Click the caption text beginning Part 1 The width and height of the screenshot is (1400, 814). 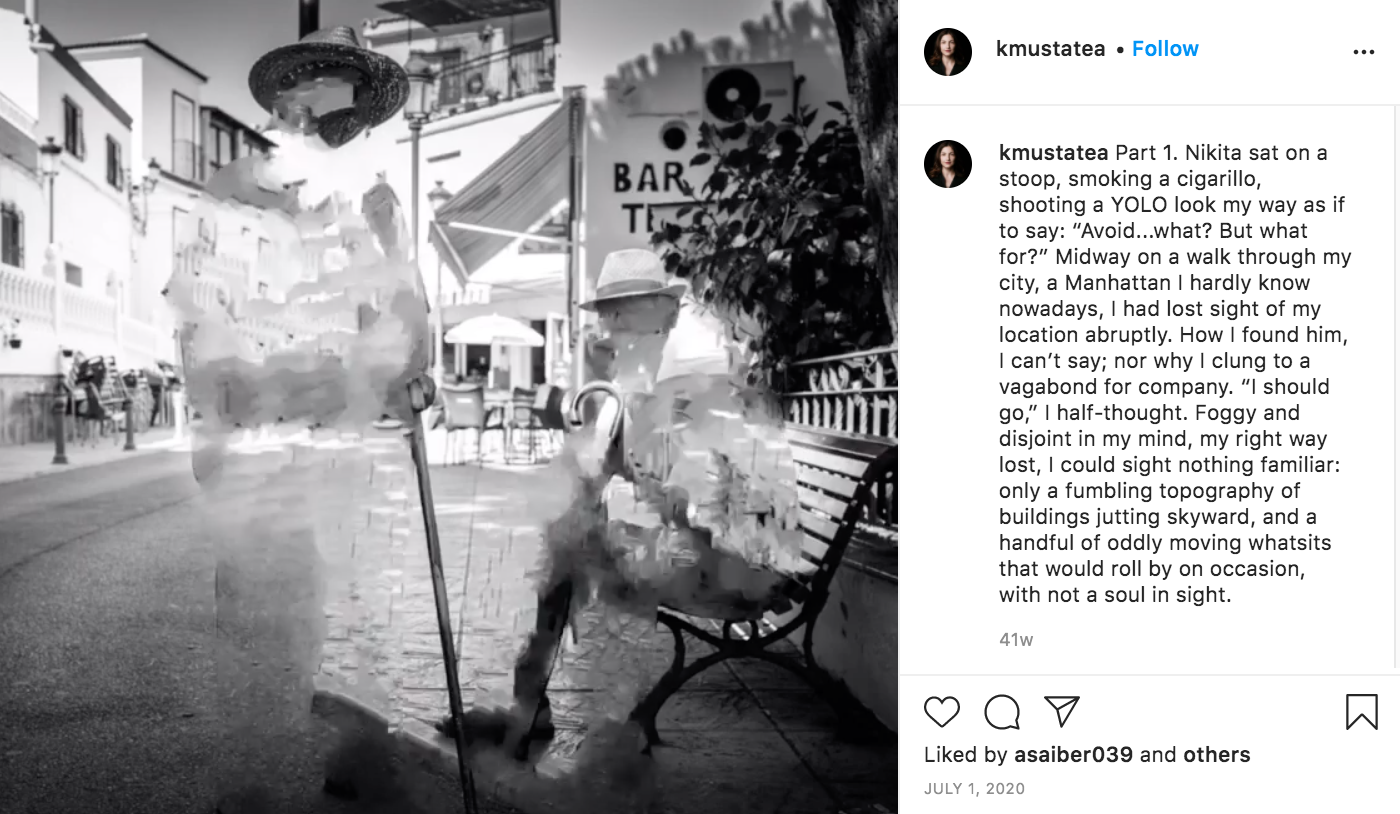(1175, 374)
